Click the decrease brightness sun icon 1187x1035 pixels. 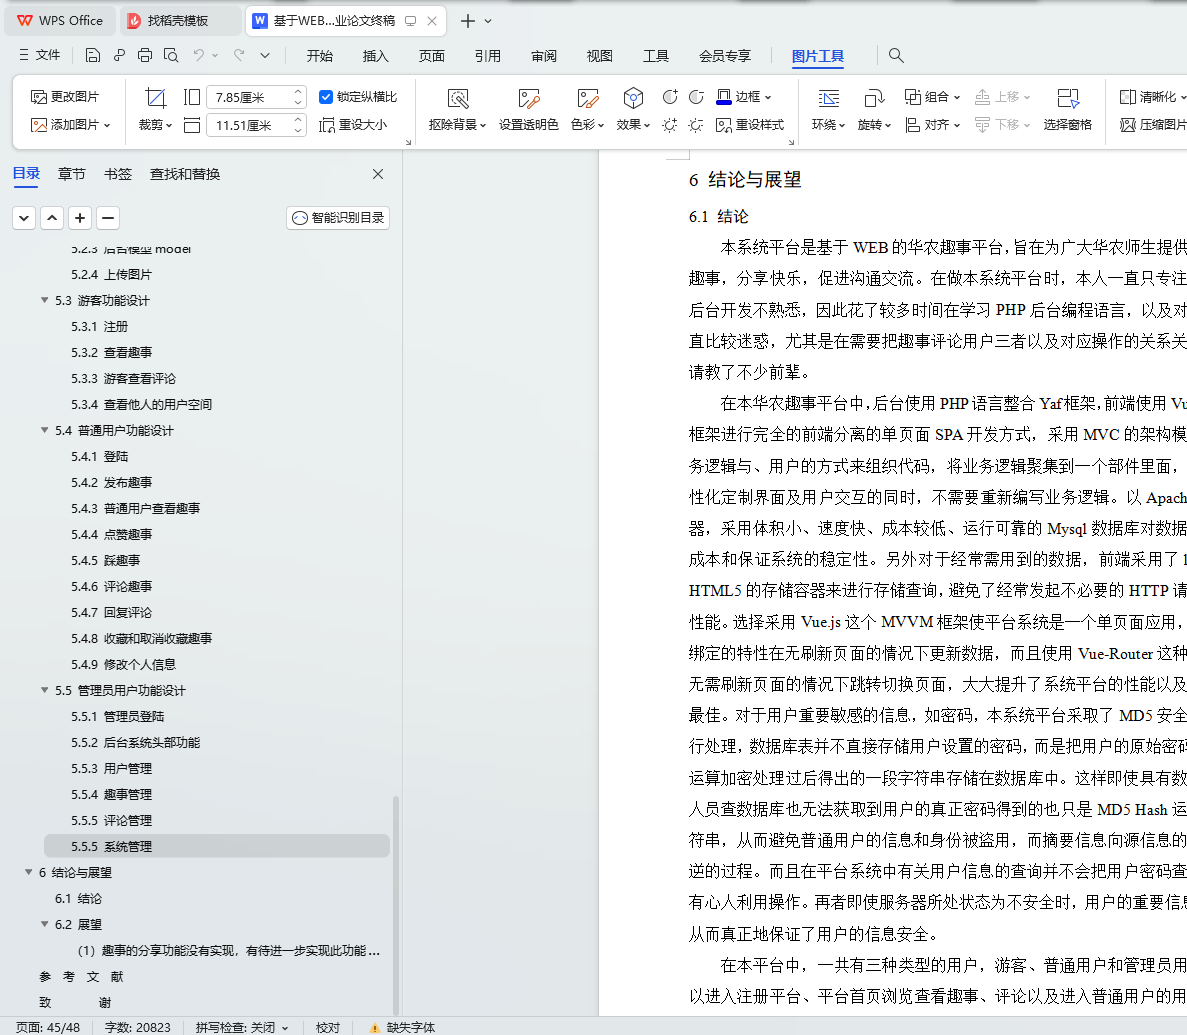[696, 125]
